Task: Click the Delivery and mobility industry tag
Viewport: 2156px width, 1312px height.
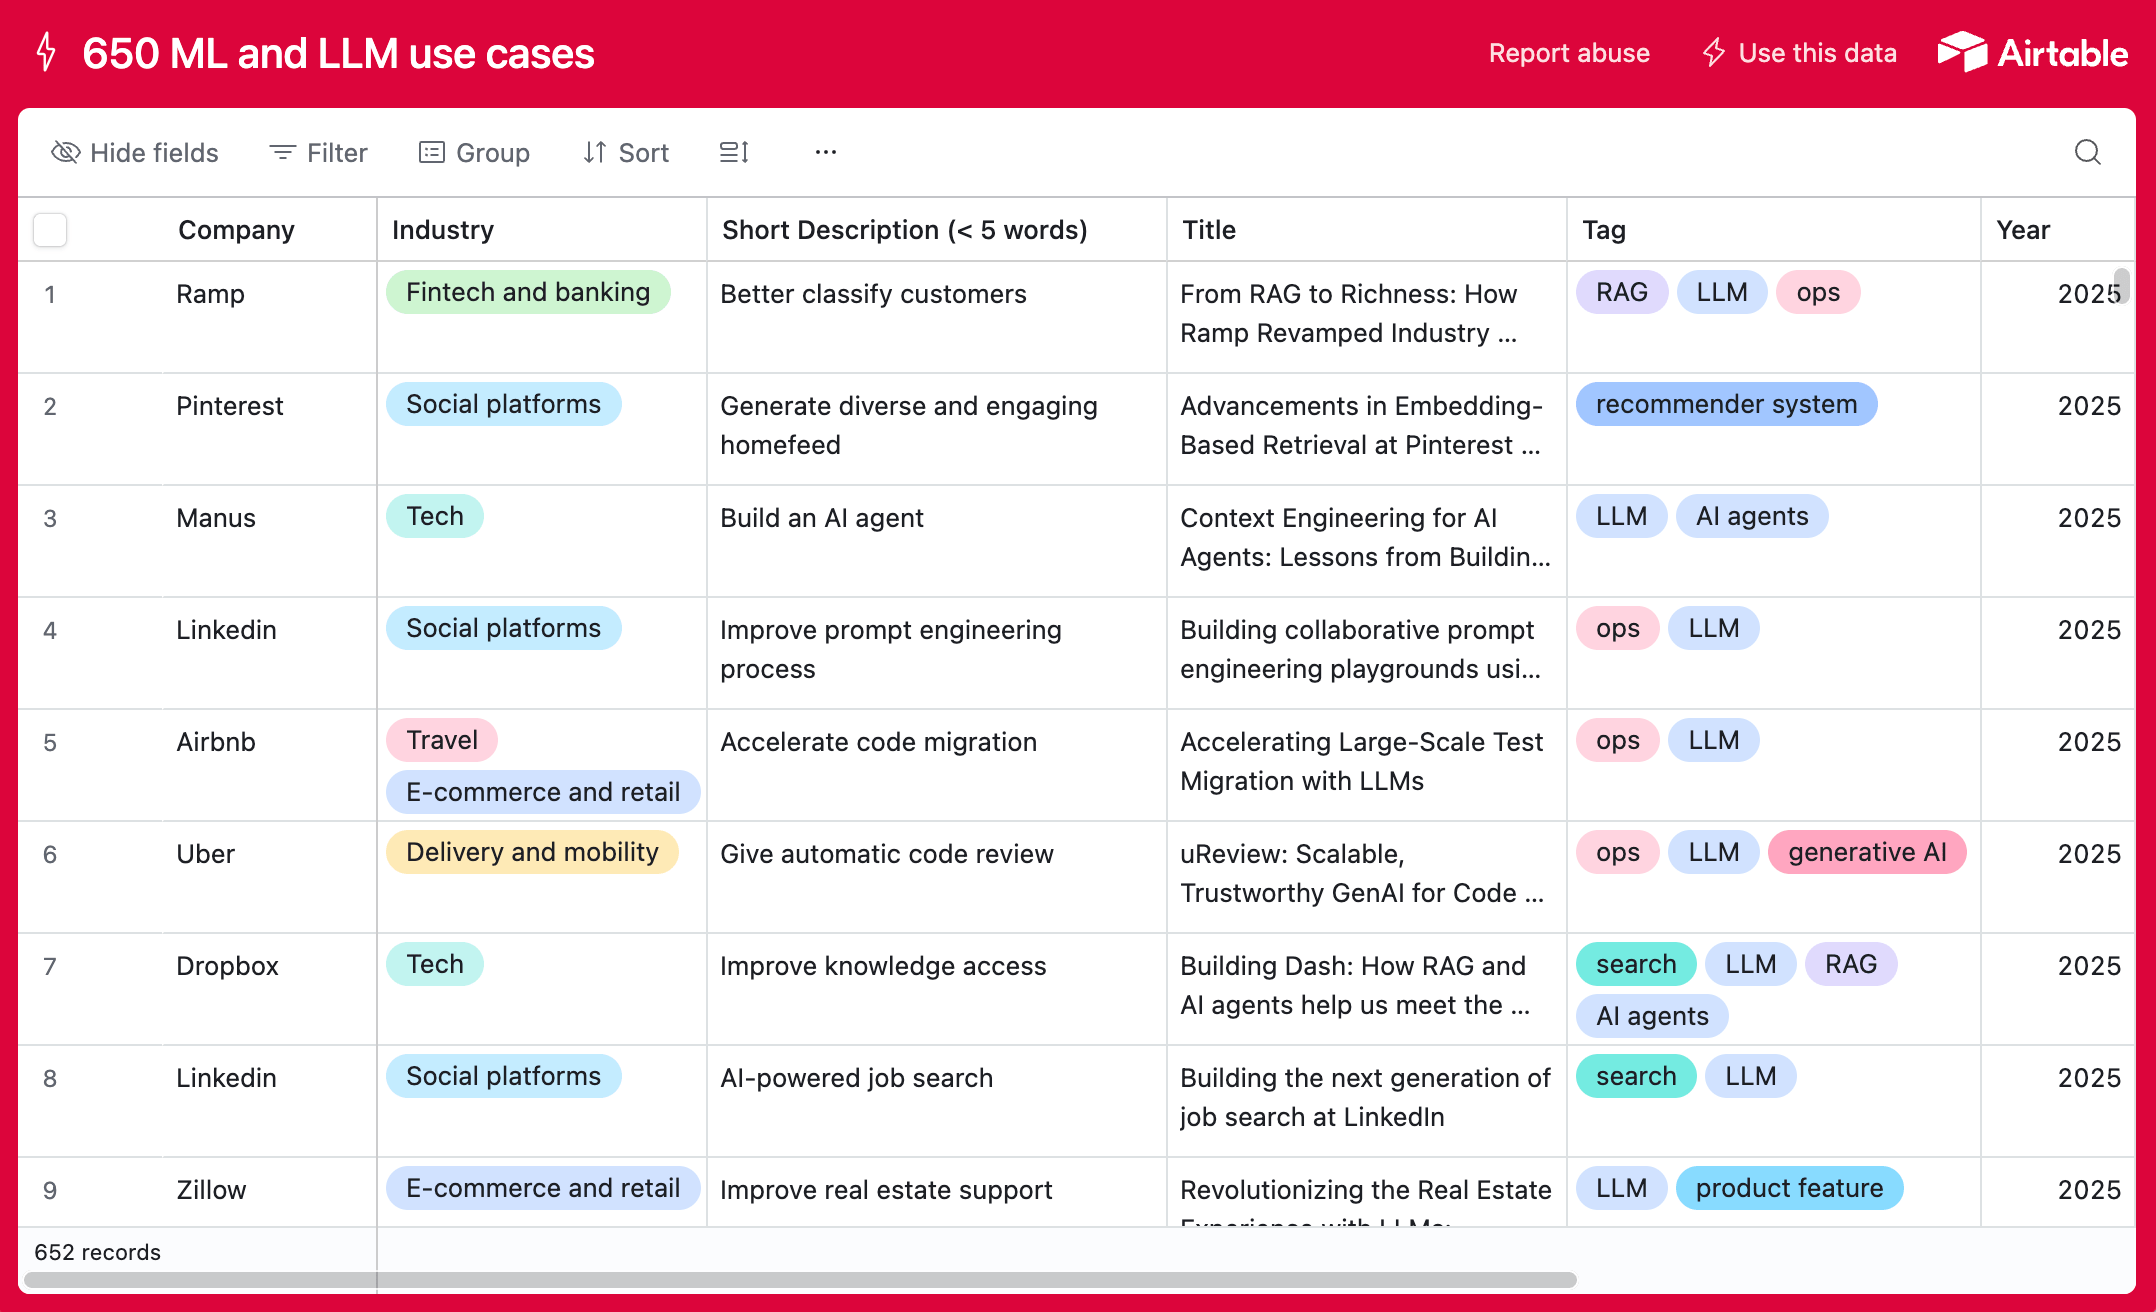Action: (532, 852)
